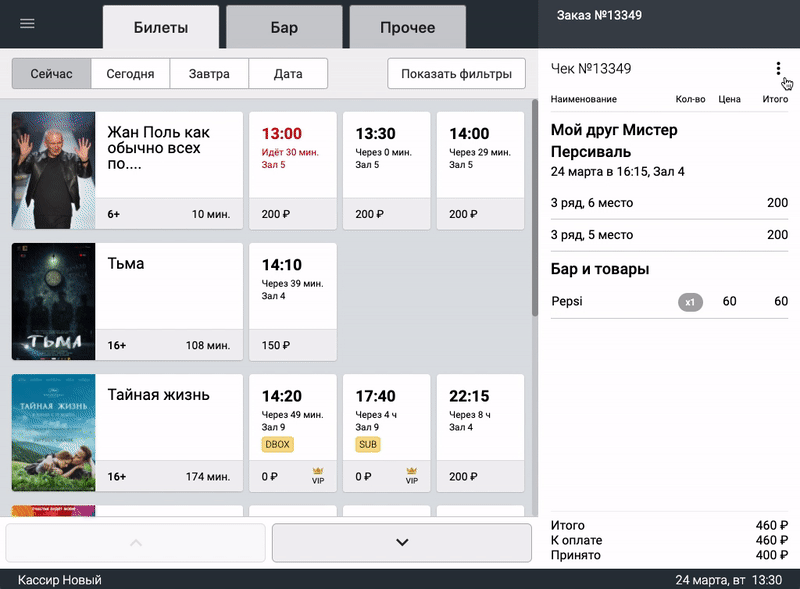Select ticket row 3 ряд, 6 место

(x=669, y=203)
